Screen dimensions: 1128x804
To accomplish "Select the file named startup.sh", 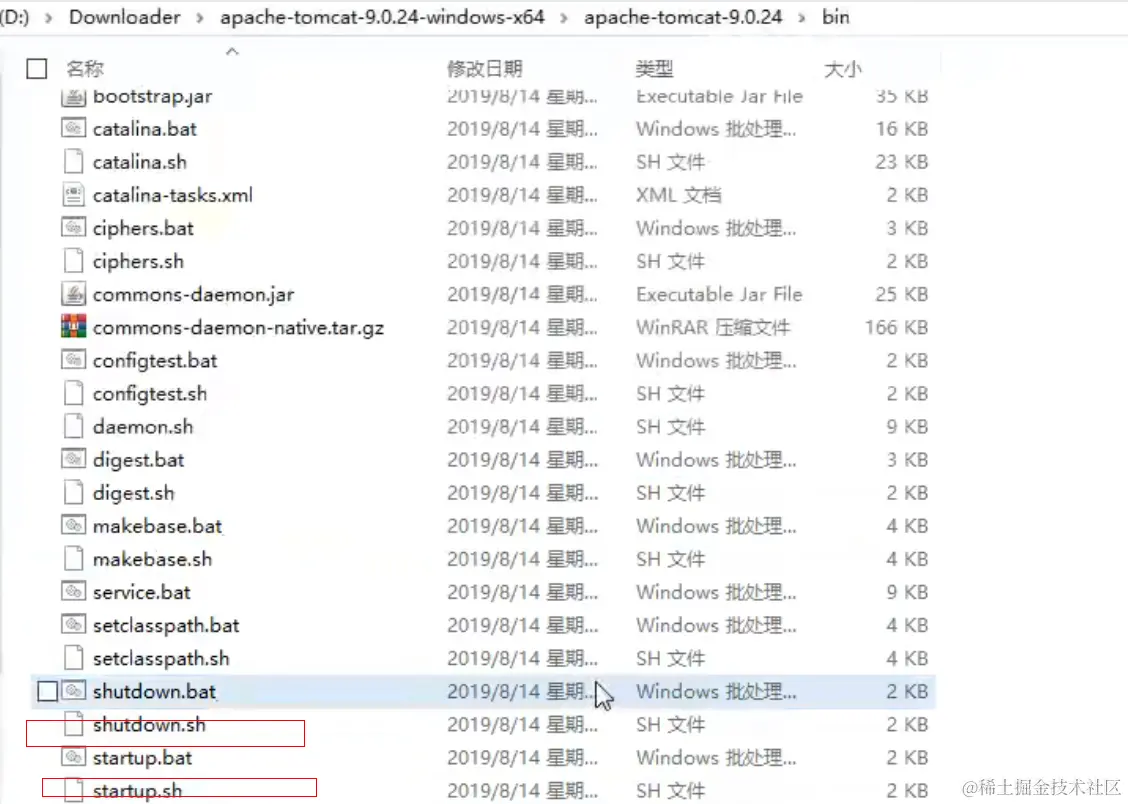I will coord(137,791).
